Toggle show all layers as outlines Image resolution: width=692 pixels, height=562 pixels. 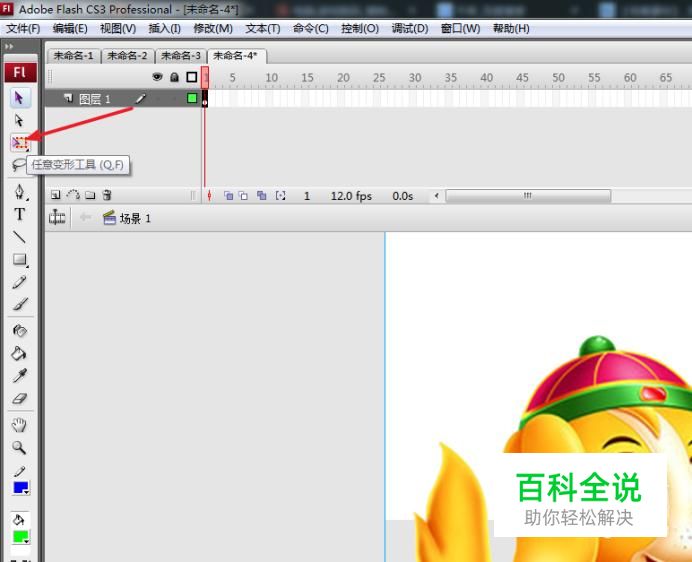coord(192,77)
